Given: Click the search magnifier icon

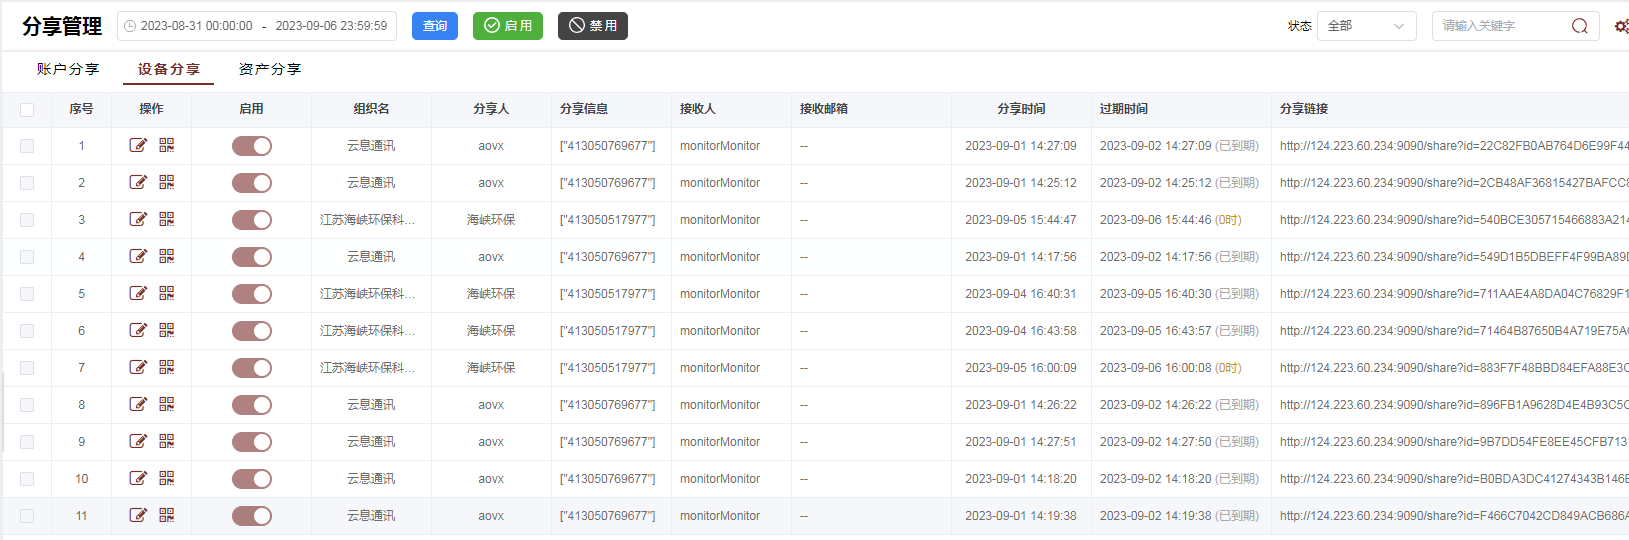Looking at the screenshot, I should pyautogui.click(x=1579, y=26).
